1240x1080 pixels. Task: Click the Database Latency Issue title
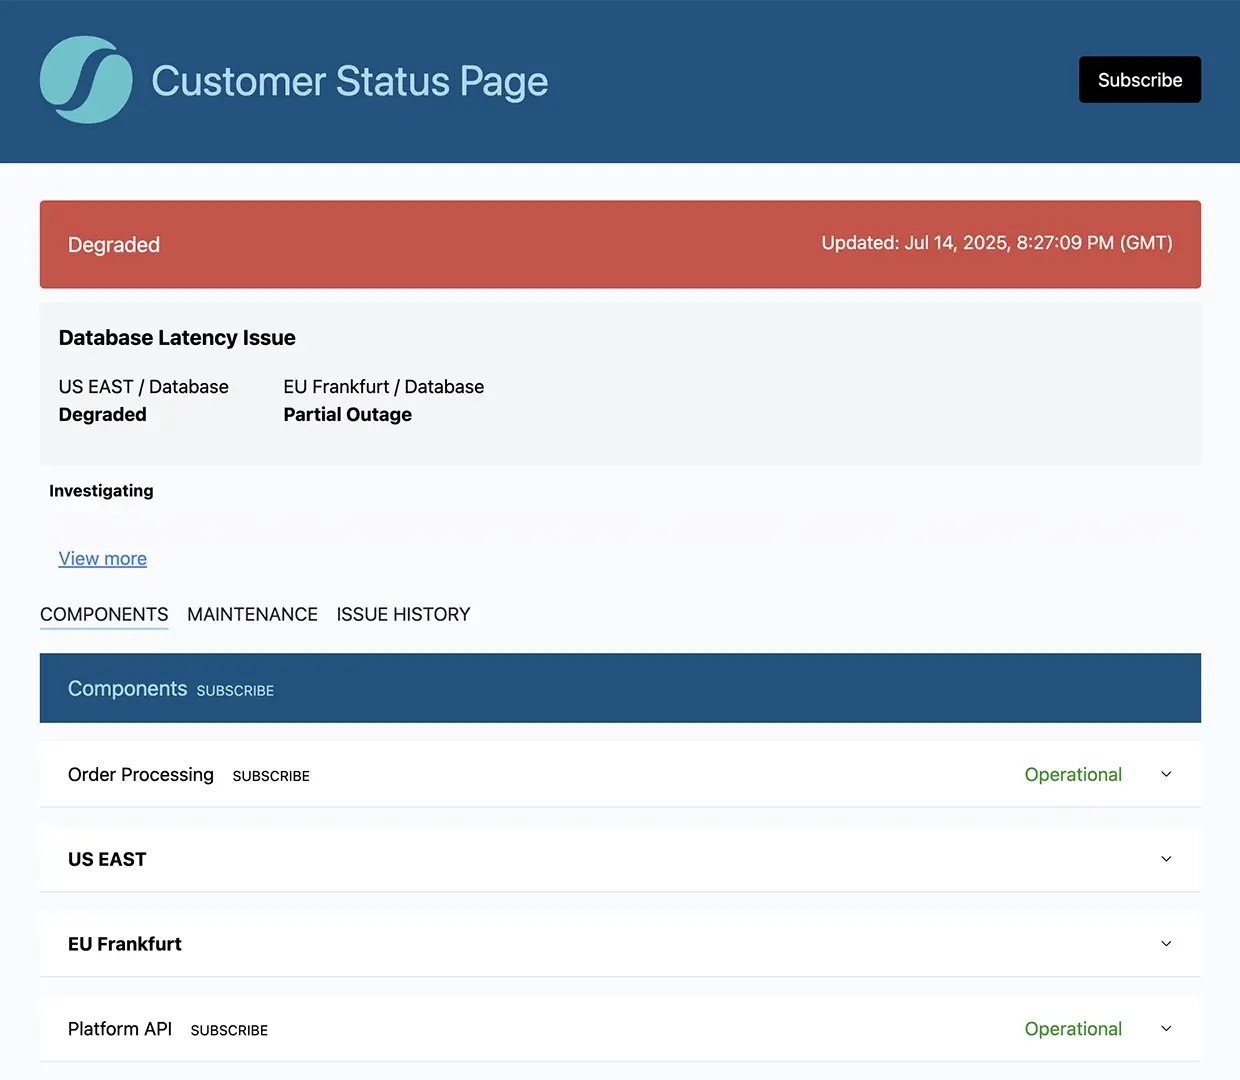tap(177, 338)
